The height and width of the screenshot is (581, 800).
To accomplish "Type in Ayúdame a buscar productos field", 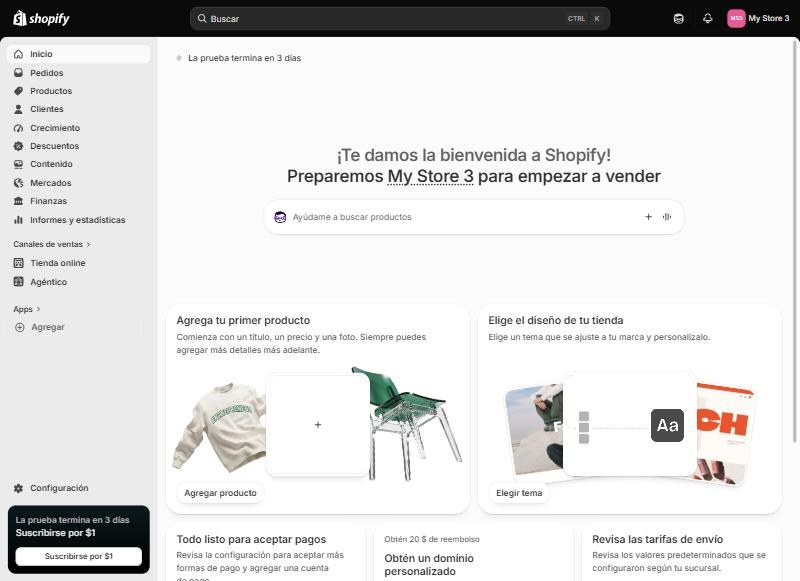I will pyautogui.click(x=473, y=217).
